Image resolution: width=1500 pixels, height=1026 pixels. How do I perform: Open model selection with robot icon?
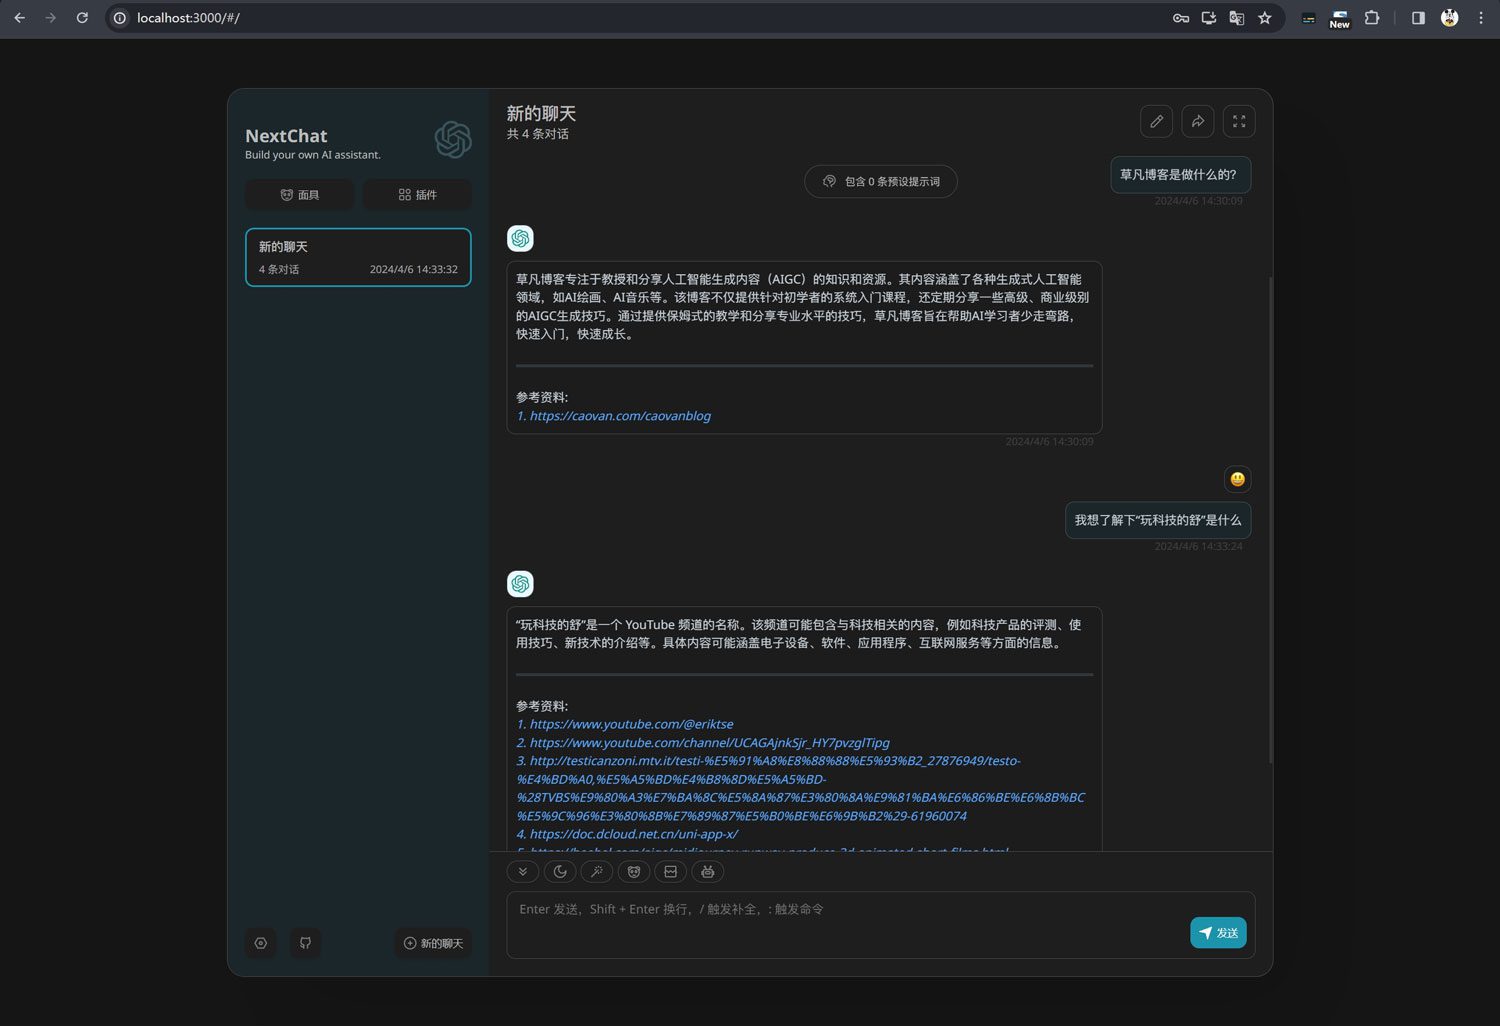pos(707,871)
